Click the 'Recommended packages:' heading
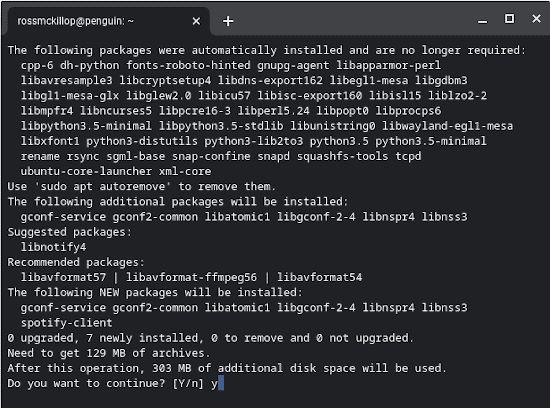The image size is (550, 408). [76, 262]
